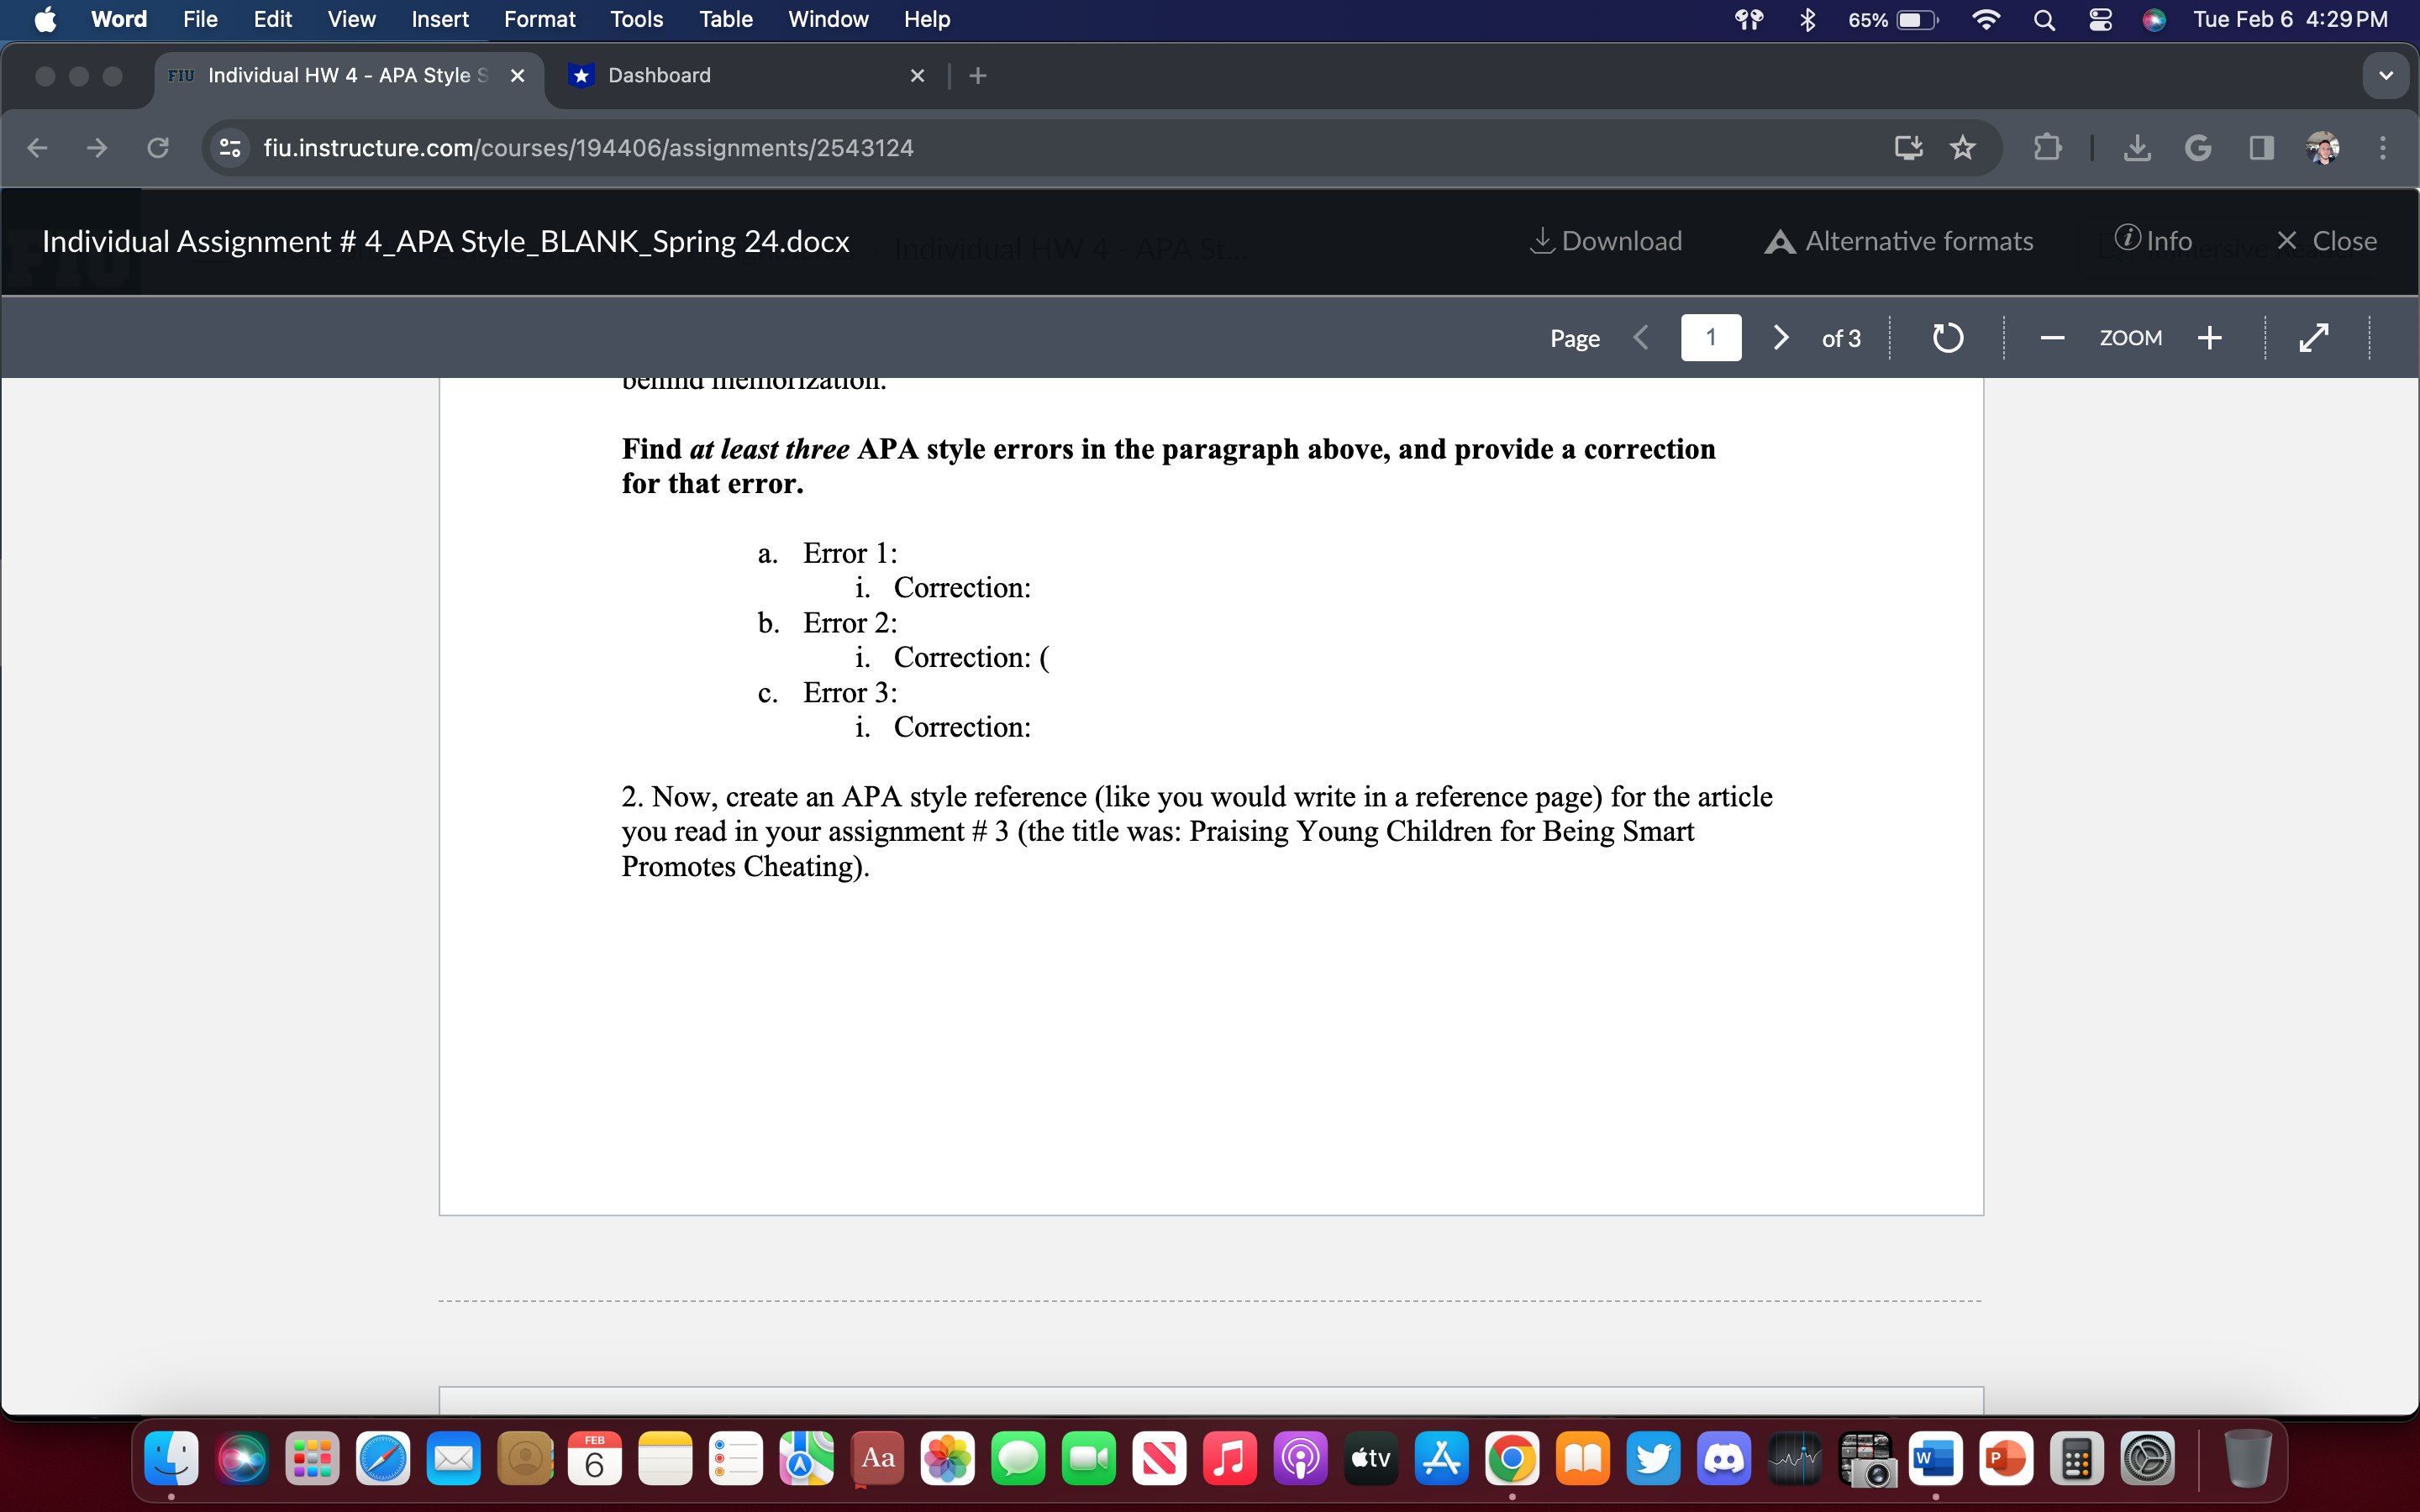
Task: Download the assignment document
Action: 1605,240
